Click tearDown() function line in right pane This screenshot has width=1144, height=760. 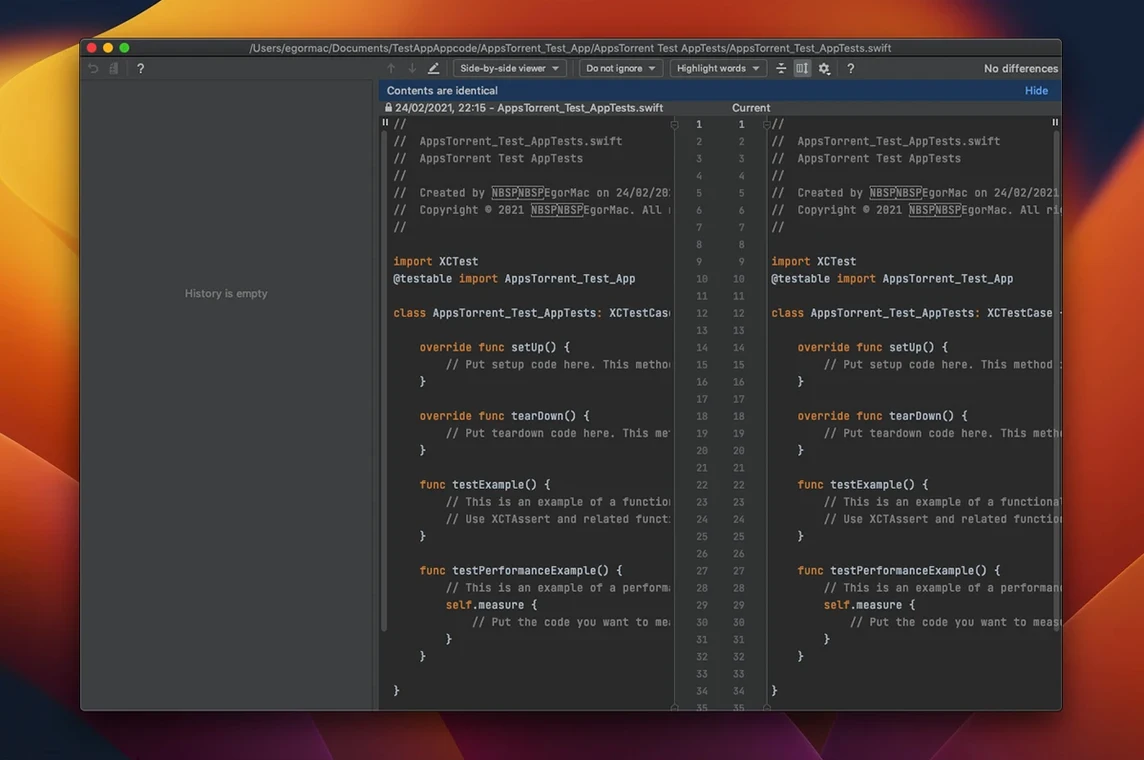[883, 416]
